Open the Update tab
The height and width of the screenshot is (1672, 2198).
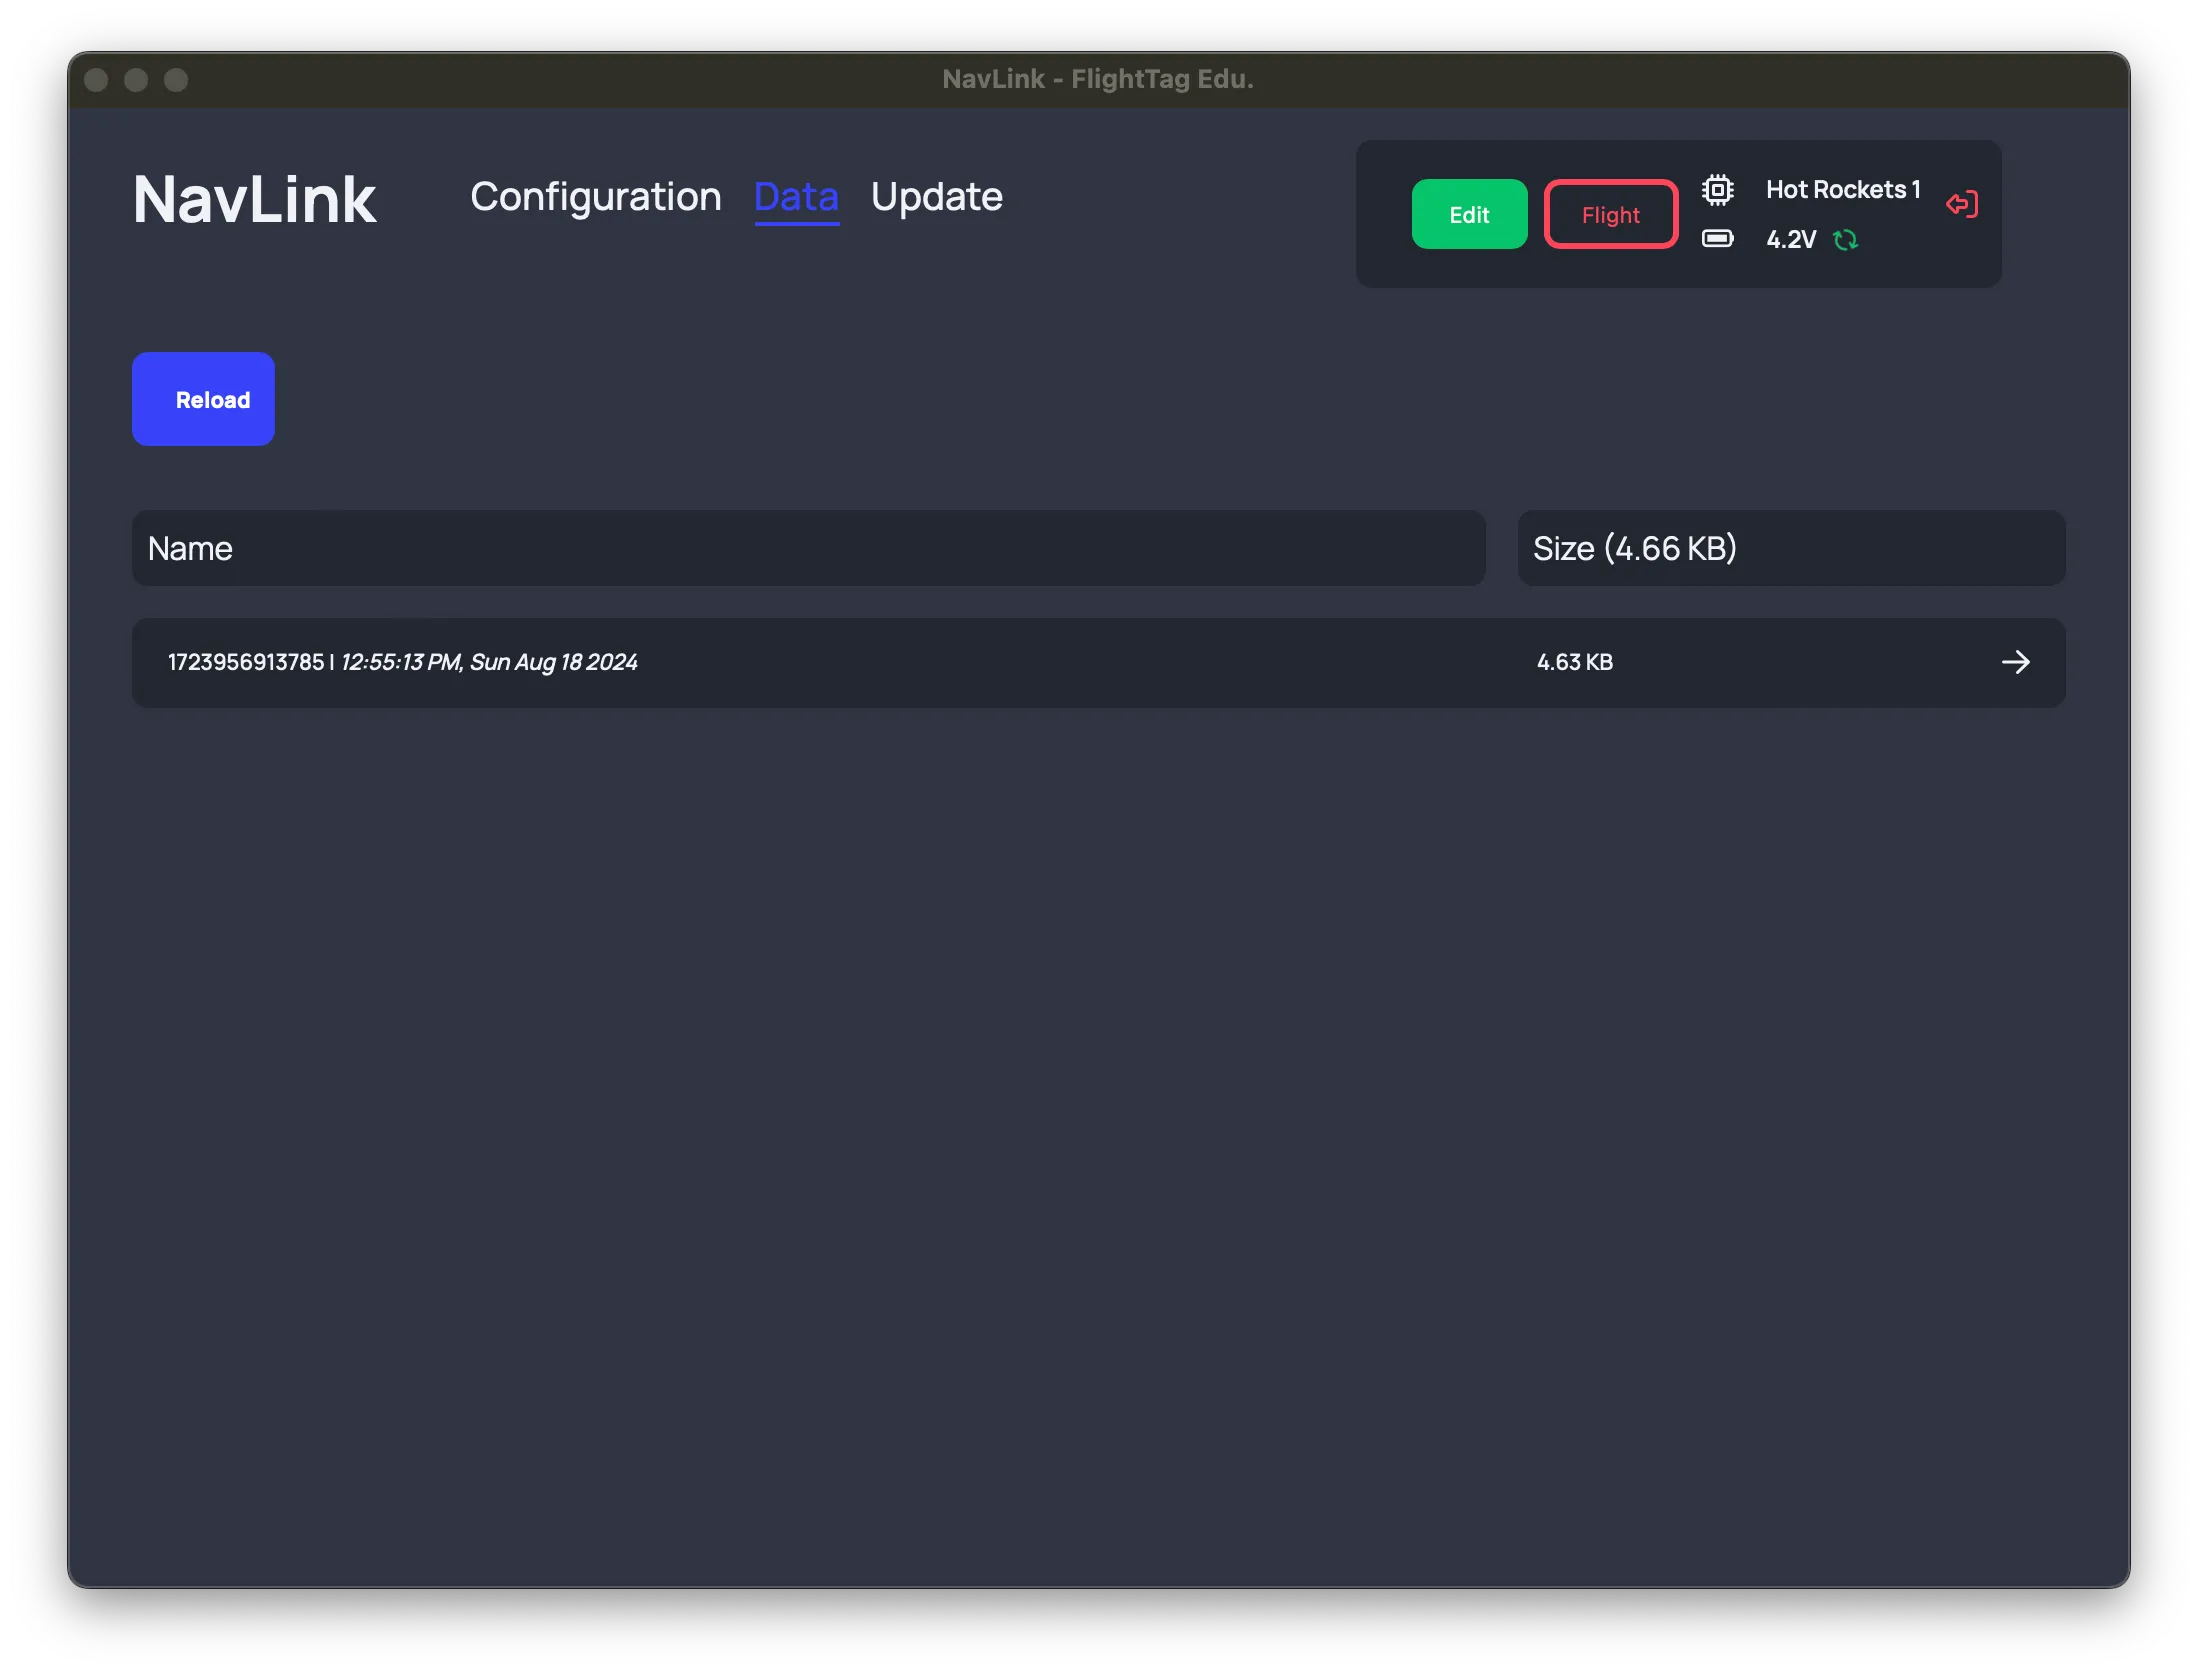tap(936, 197)
